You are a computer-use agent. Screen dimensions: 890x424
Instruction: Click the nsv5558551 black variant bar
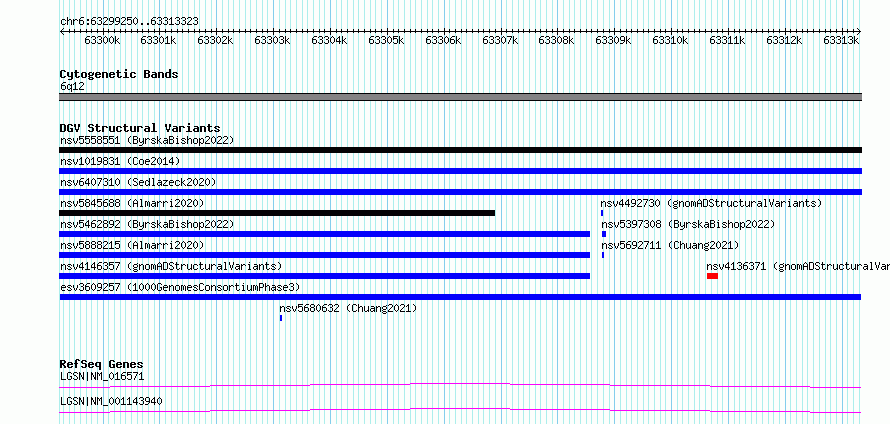coord(460,150)
